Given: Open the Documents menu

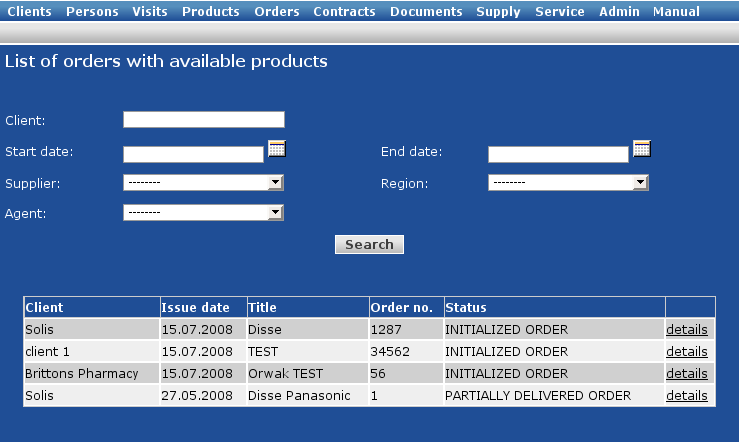Looking at the screenshot, I should [x=426, y=11].
